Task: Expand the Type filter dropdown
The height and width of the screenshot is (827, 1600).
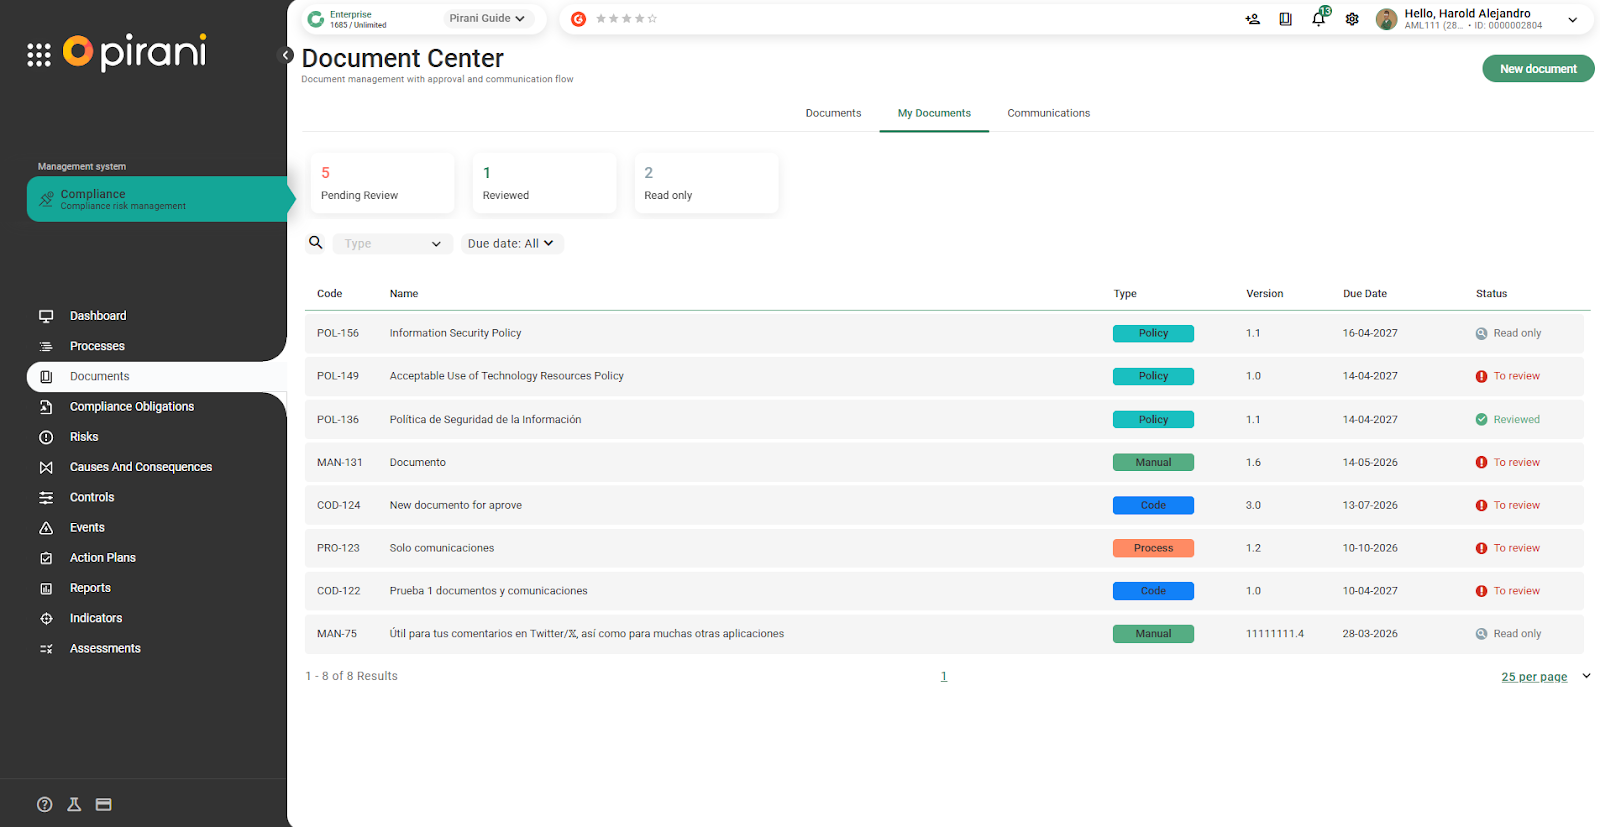Action: pyautogui.click(x=392, y=244)
